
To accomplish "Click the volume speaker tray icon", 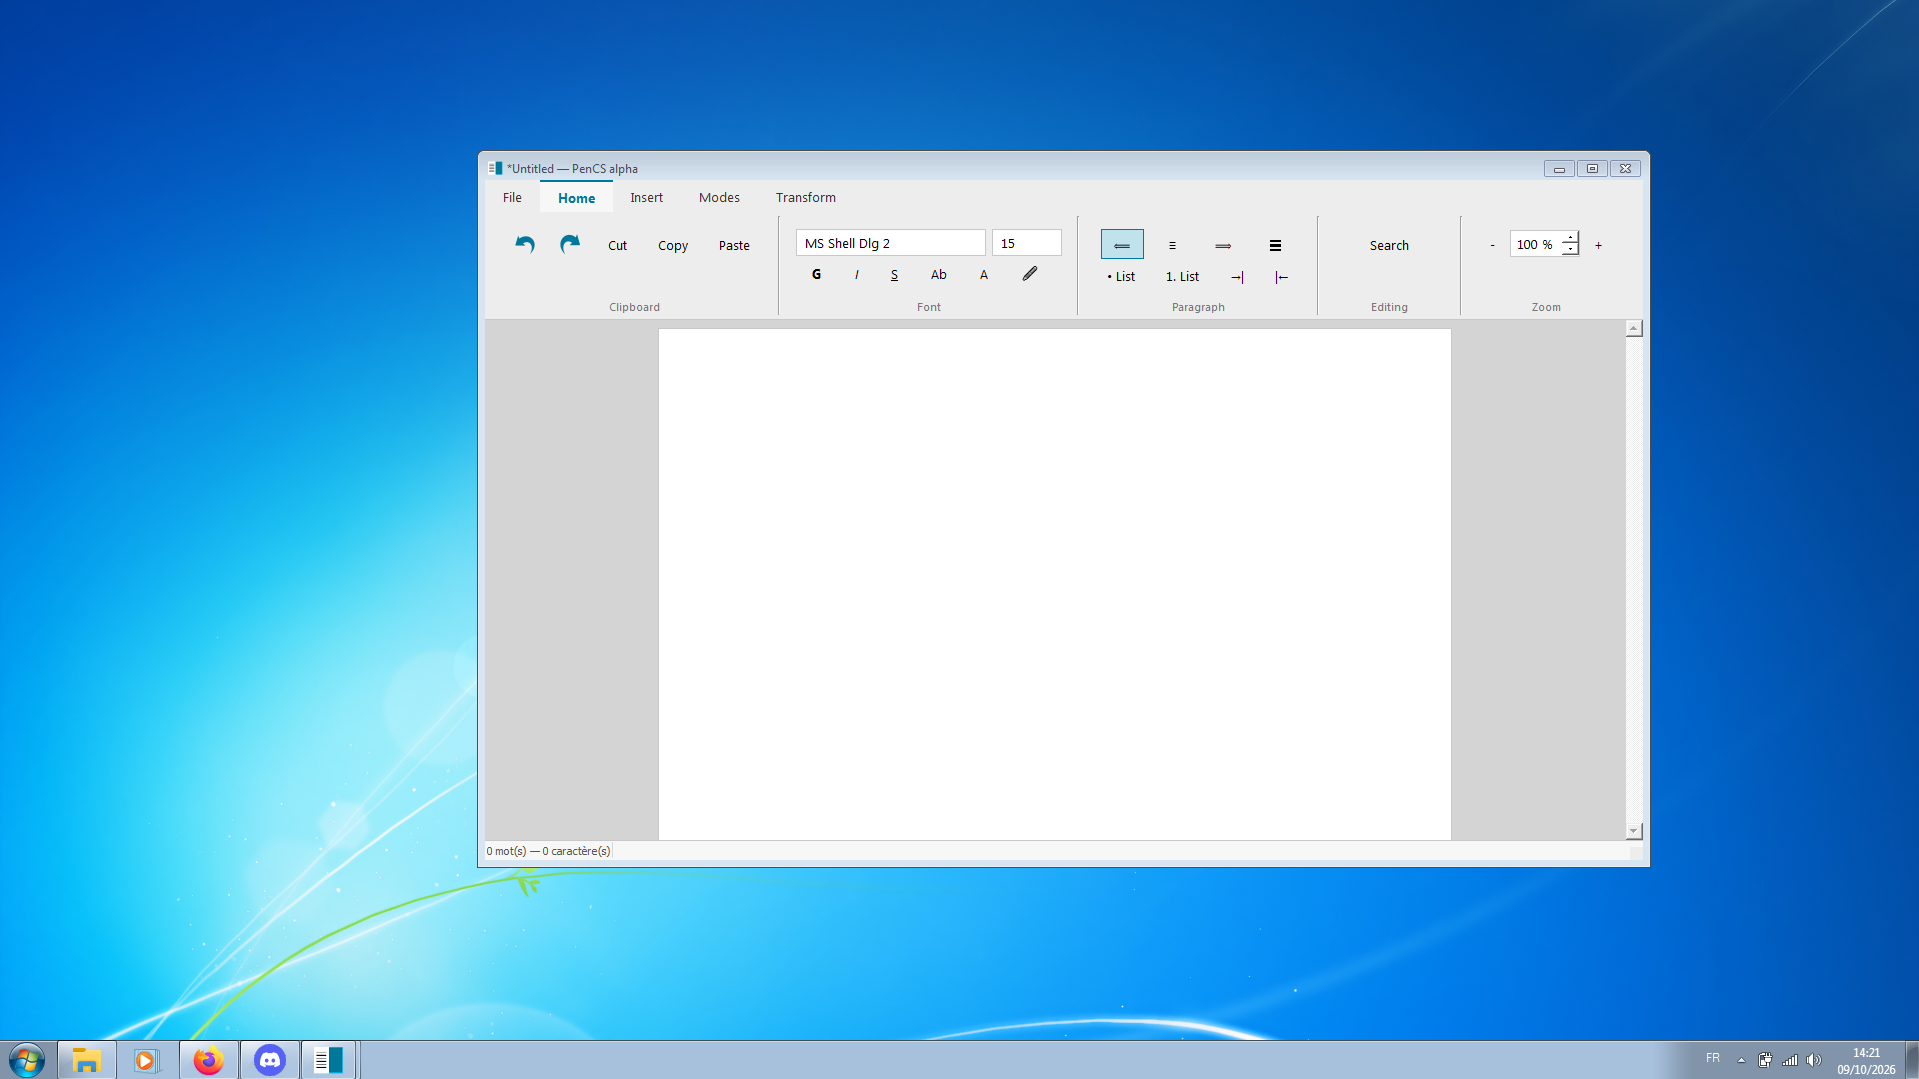I will click(x=1814, y=1060).
